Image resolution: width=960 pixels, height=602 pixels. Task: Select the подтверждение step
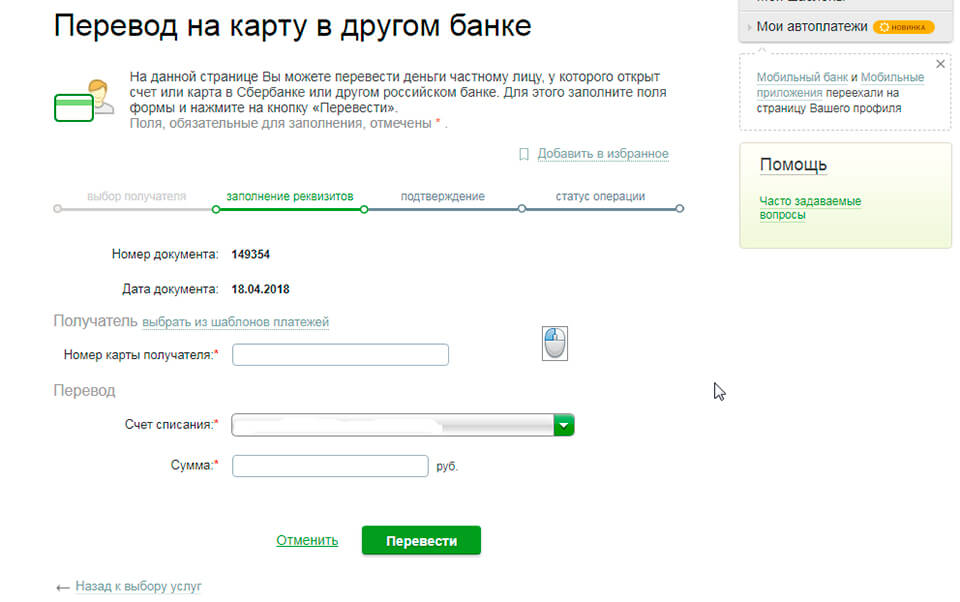pyautogui.click(x=443, y=196)
